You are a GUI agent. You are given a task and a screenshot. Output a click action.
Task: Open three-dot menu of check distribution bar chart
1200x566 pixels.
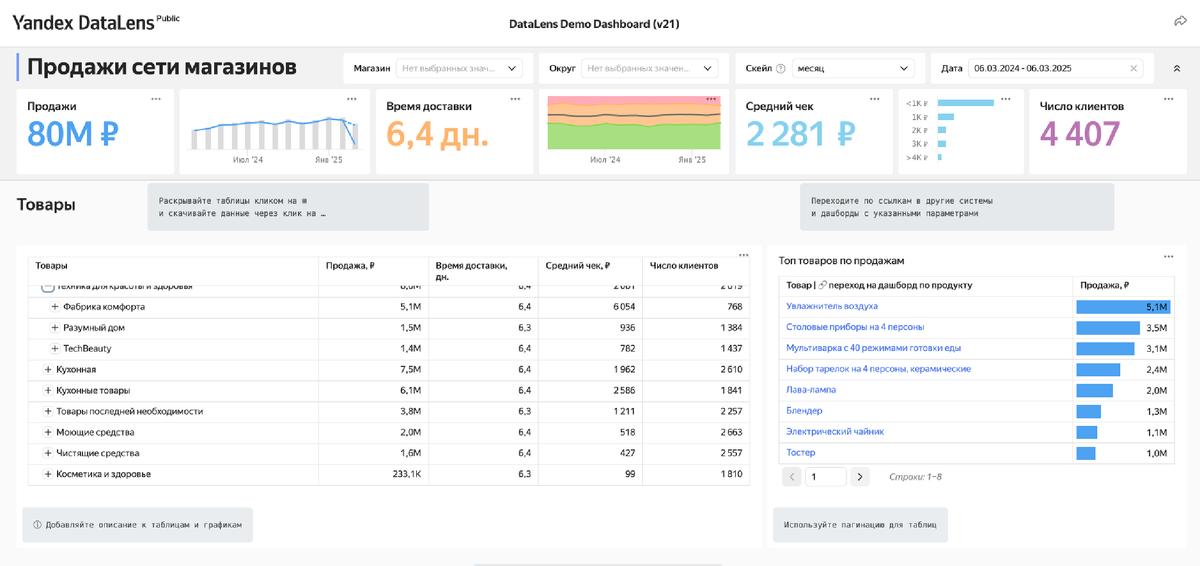point(1008,99)
